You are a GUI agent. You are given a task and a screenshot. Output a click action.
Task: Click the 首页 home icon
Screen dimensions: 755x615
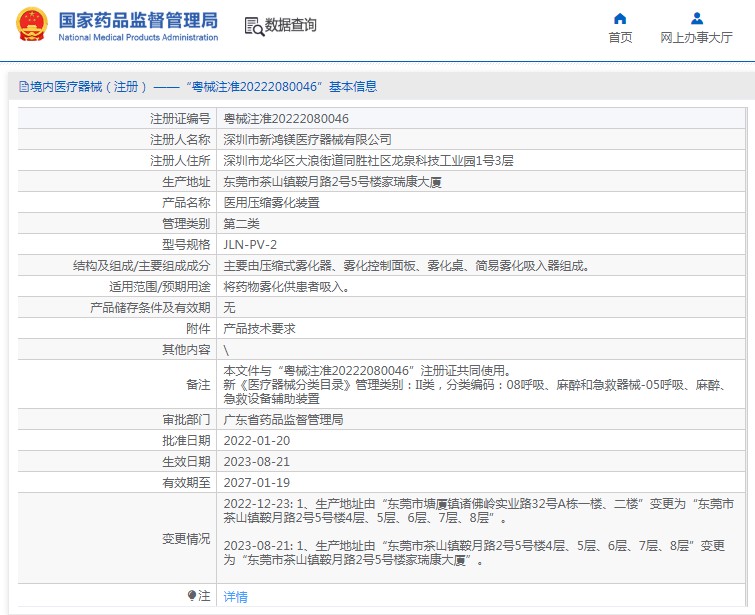click(x=620, y=18)
